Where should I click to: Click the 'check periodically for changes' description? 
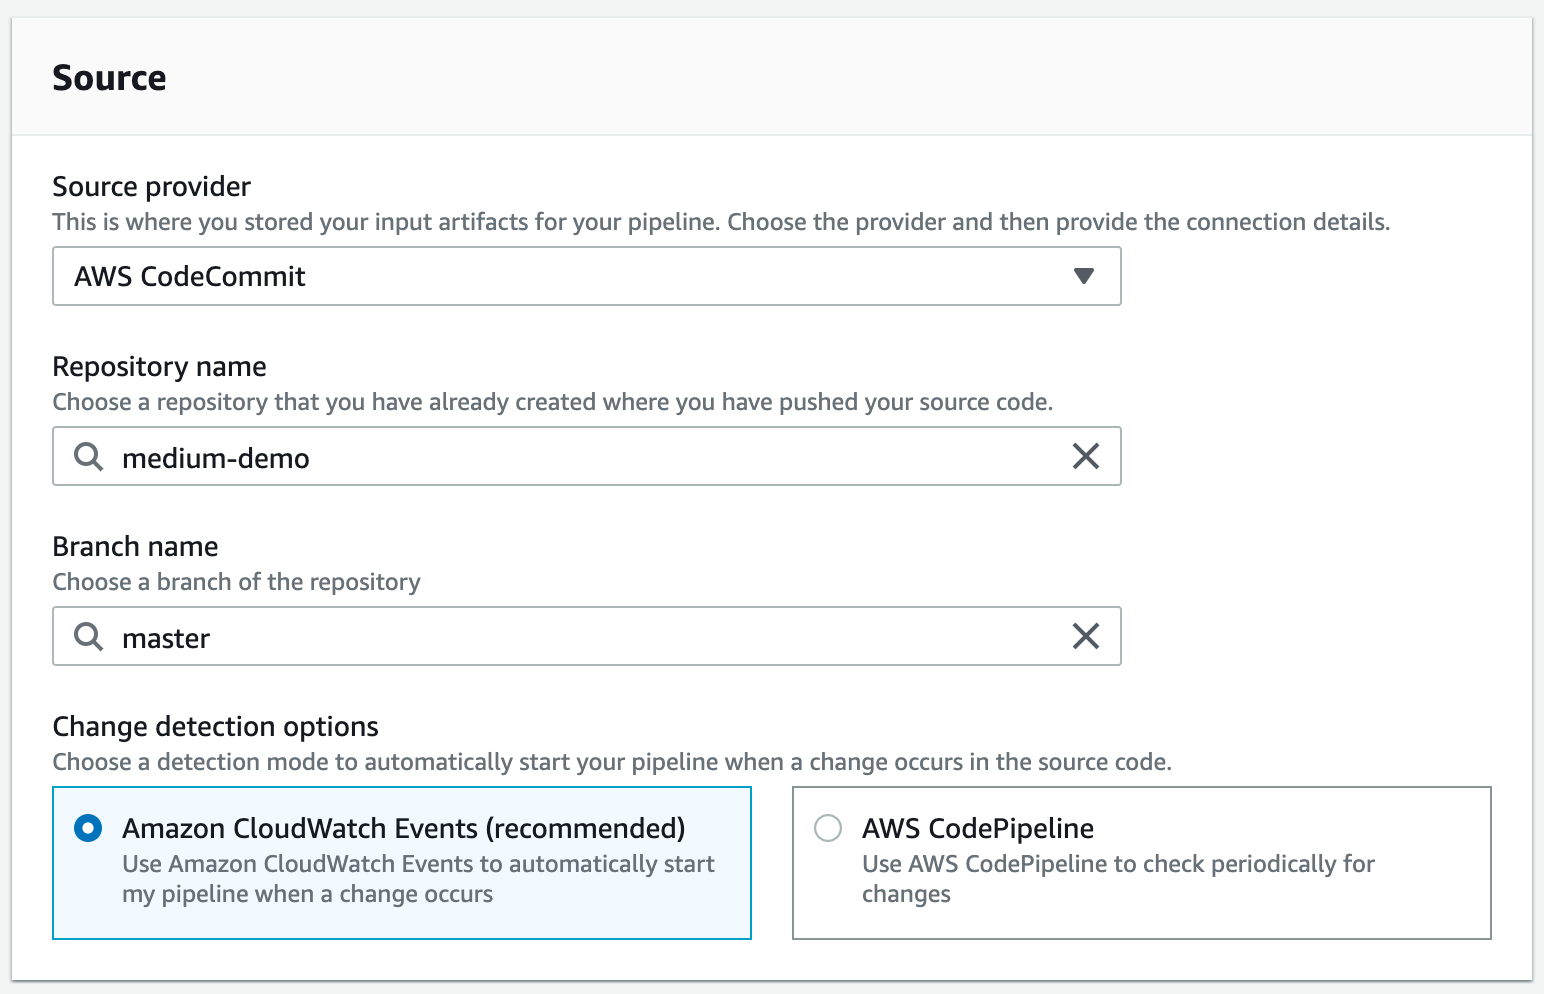tap(1118, 879)
